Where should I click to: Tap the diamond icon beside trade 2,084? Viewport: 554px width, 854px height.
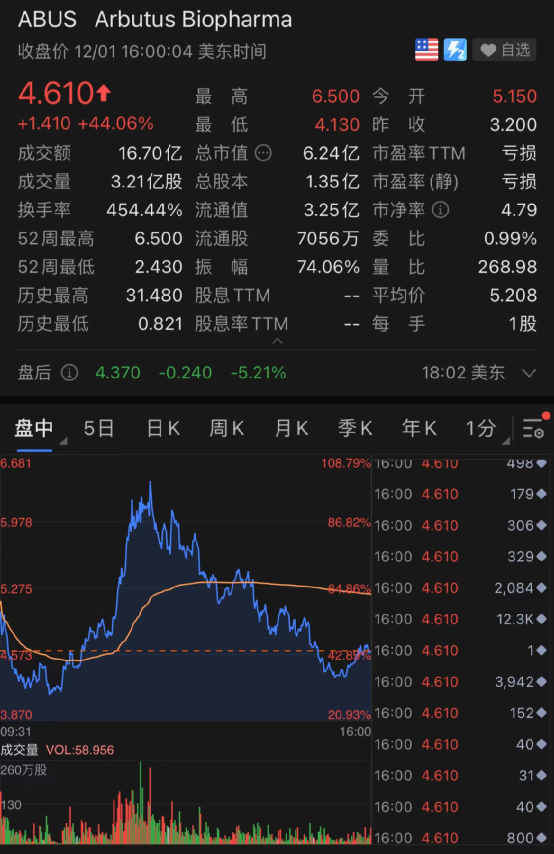[x=541, y=588]
